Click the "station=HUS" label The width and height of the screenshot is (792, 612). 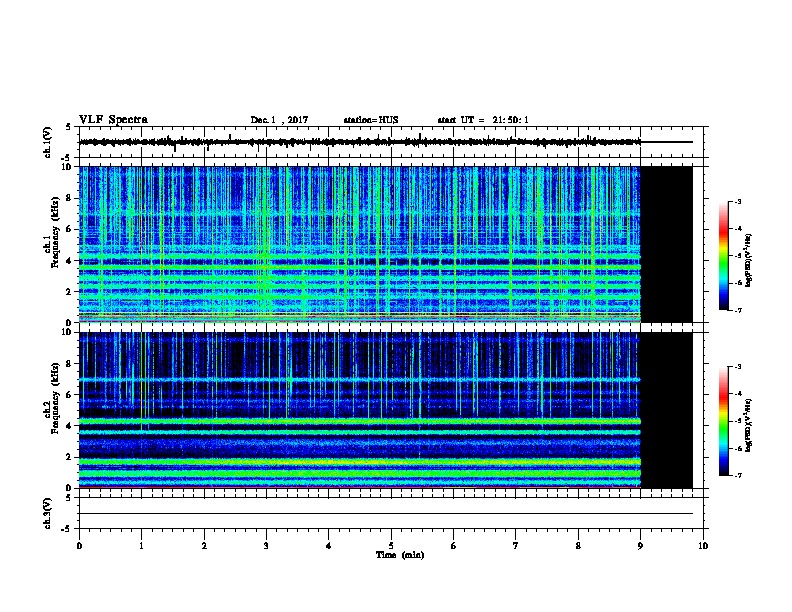click(371, 120)
